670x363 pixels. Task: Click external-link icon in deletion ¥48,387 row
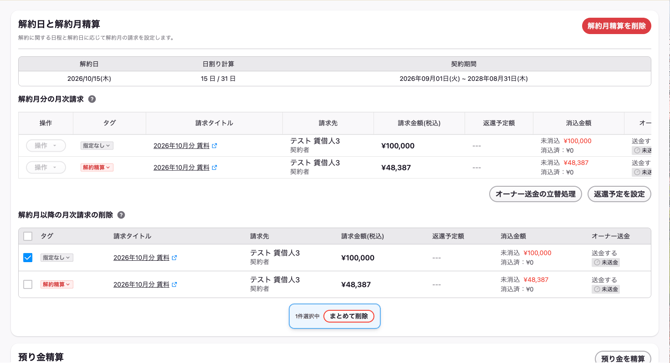click(x=174, y=284)
